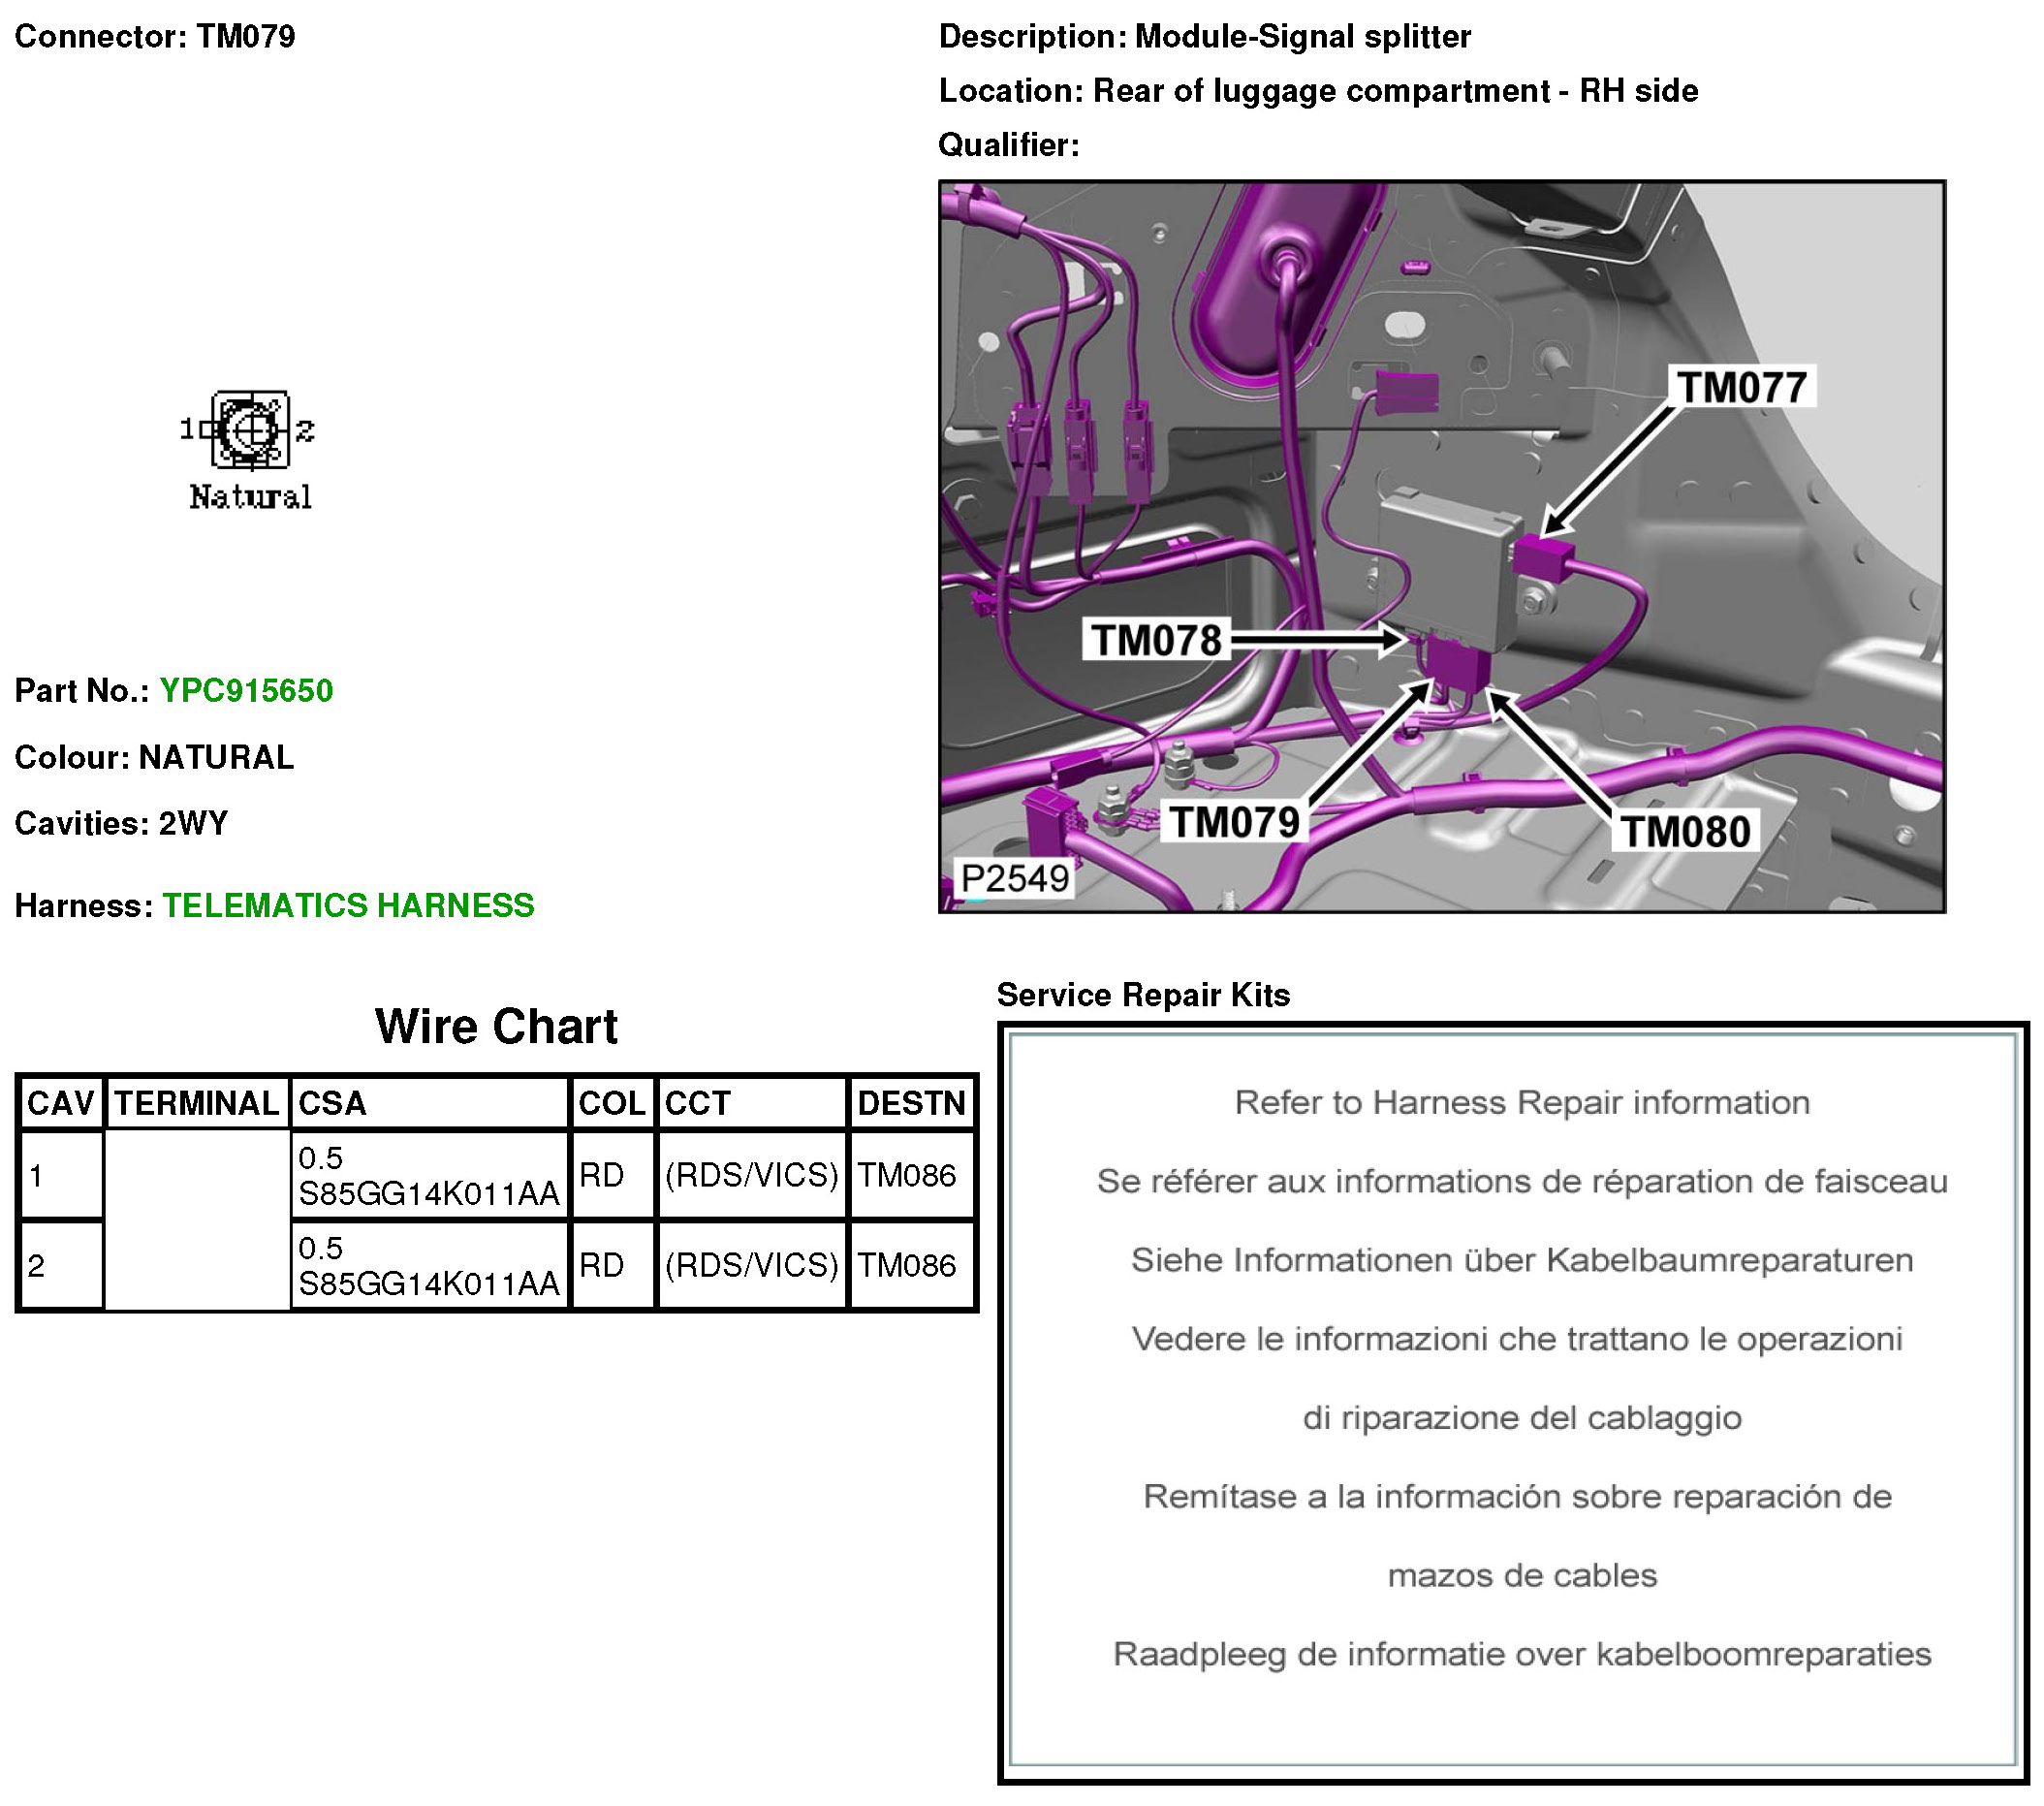Click 'Refer to Harness Repair information' text
The image size is (2044, 1806).
[1521, 1102]
